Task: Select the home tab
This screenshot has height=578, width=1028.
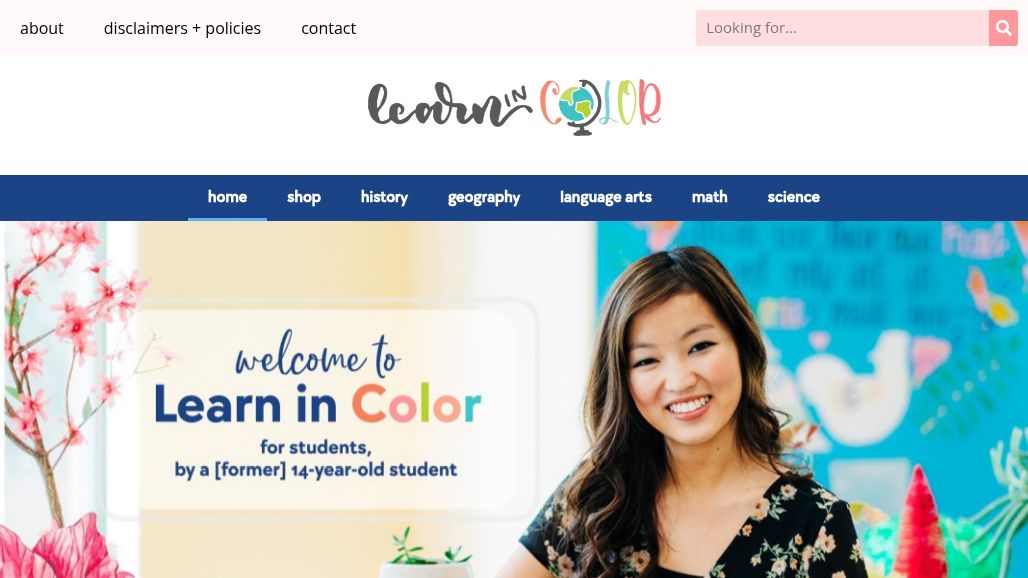Action: click(x=227, y=197)
